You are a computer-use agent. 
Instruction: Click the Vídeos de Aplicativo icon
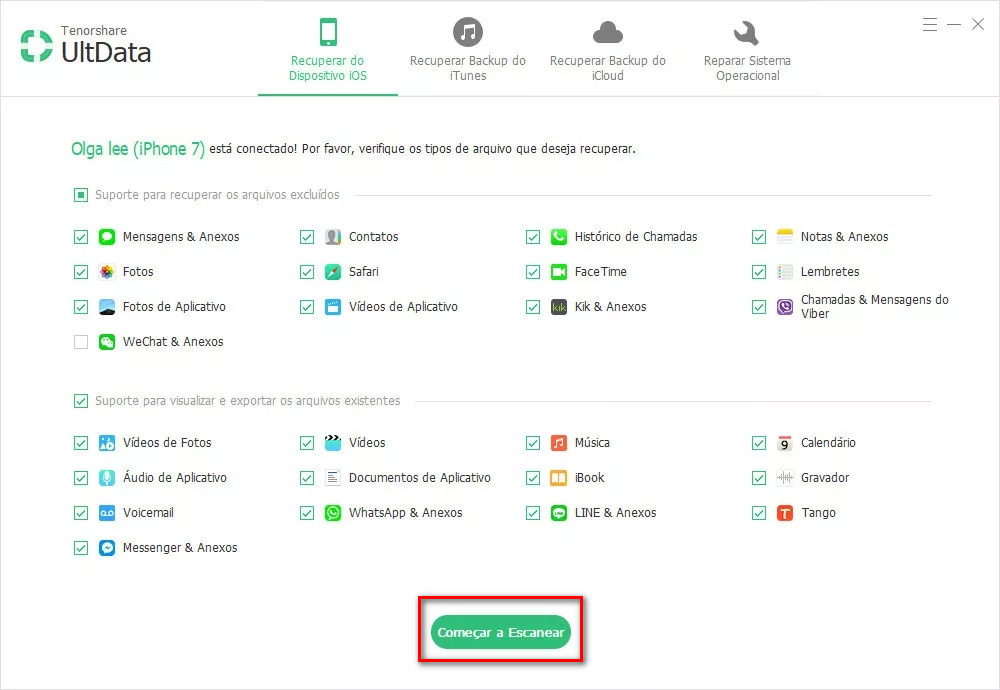click(x=333, y=307)
